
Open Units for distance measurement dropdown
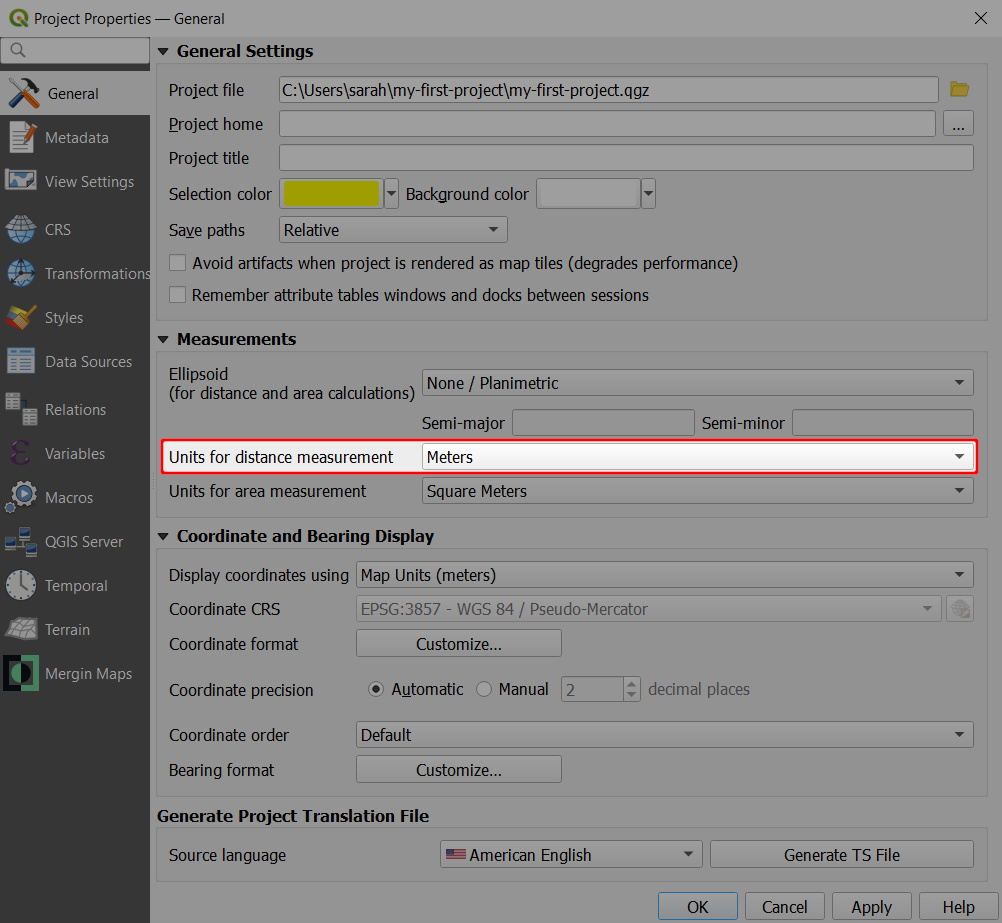pos(697,457)
